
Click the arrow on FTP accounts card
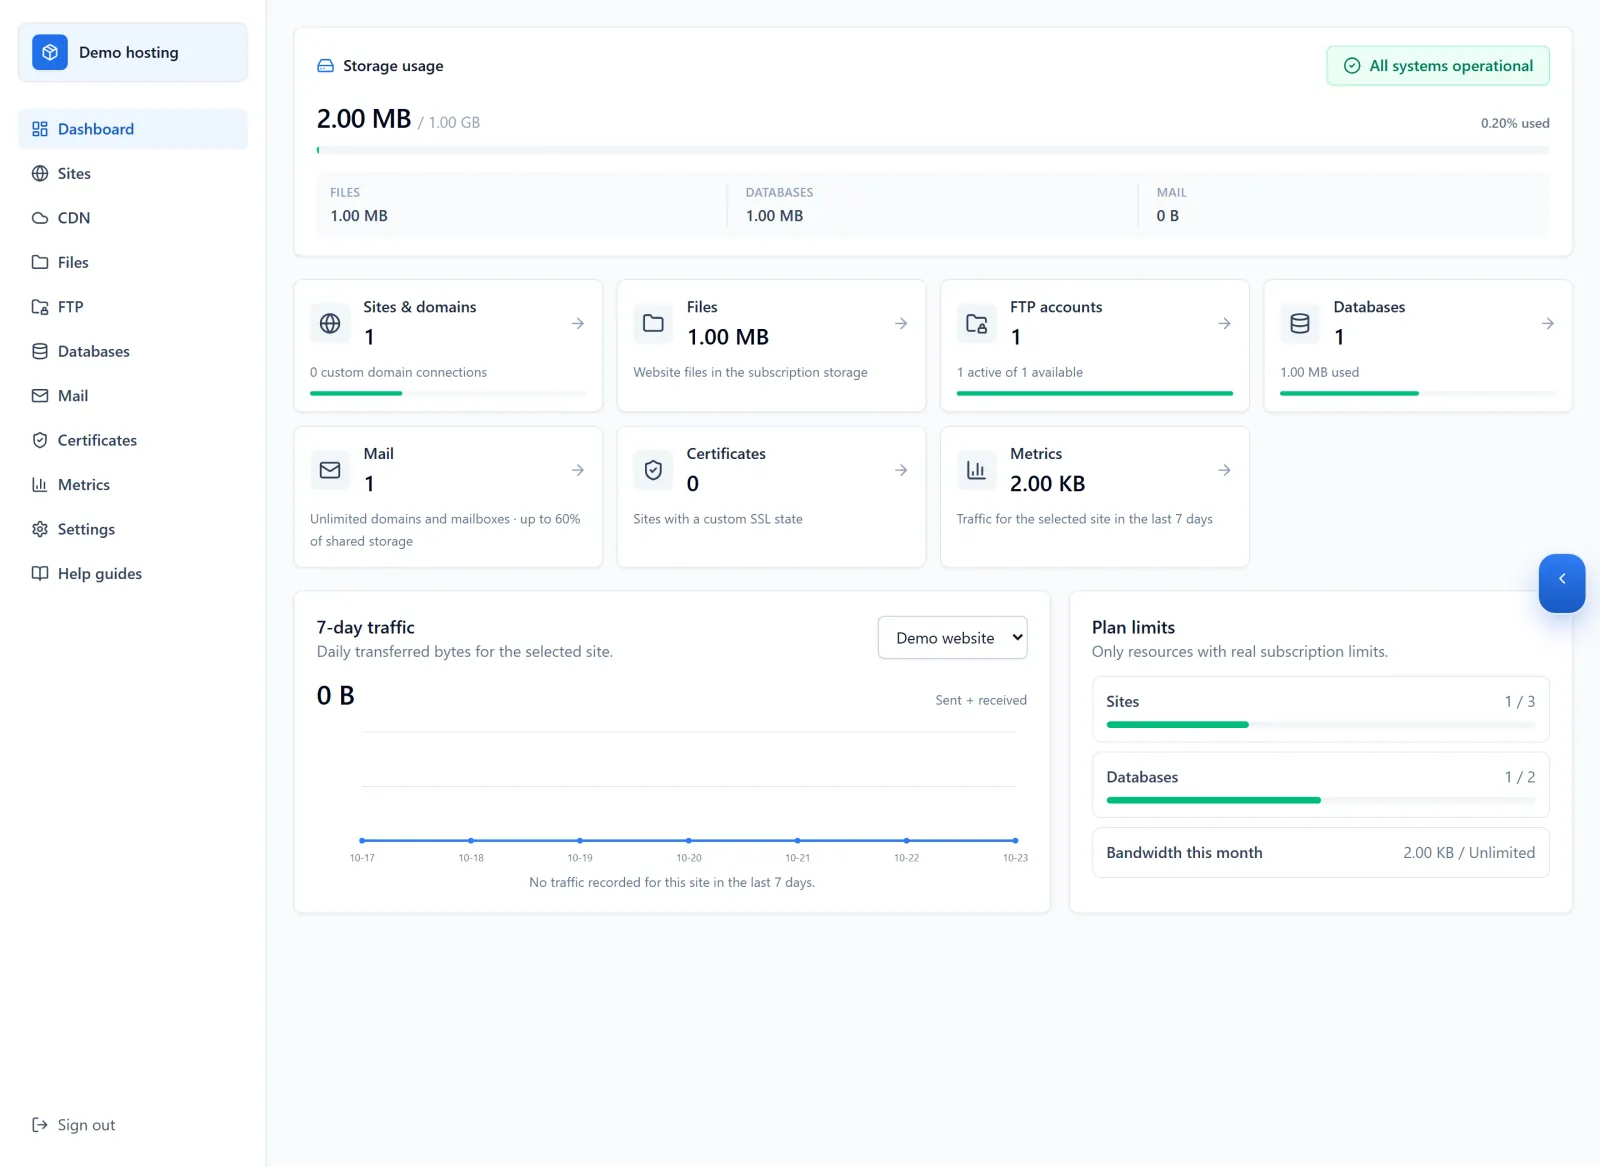click(x=1224, y=323)
